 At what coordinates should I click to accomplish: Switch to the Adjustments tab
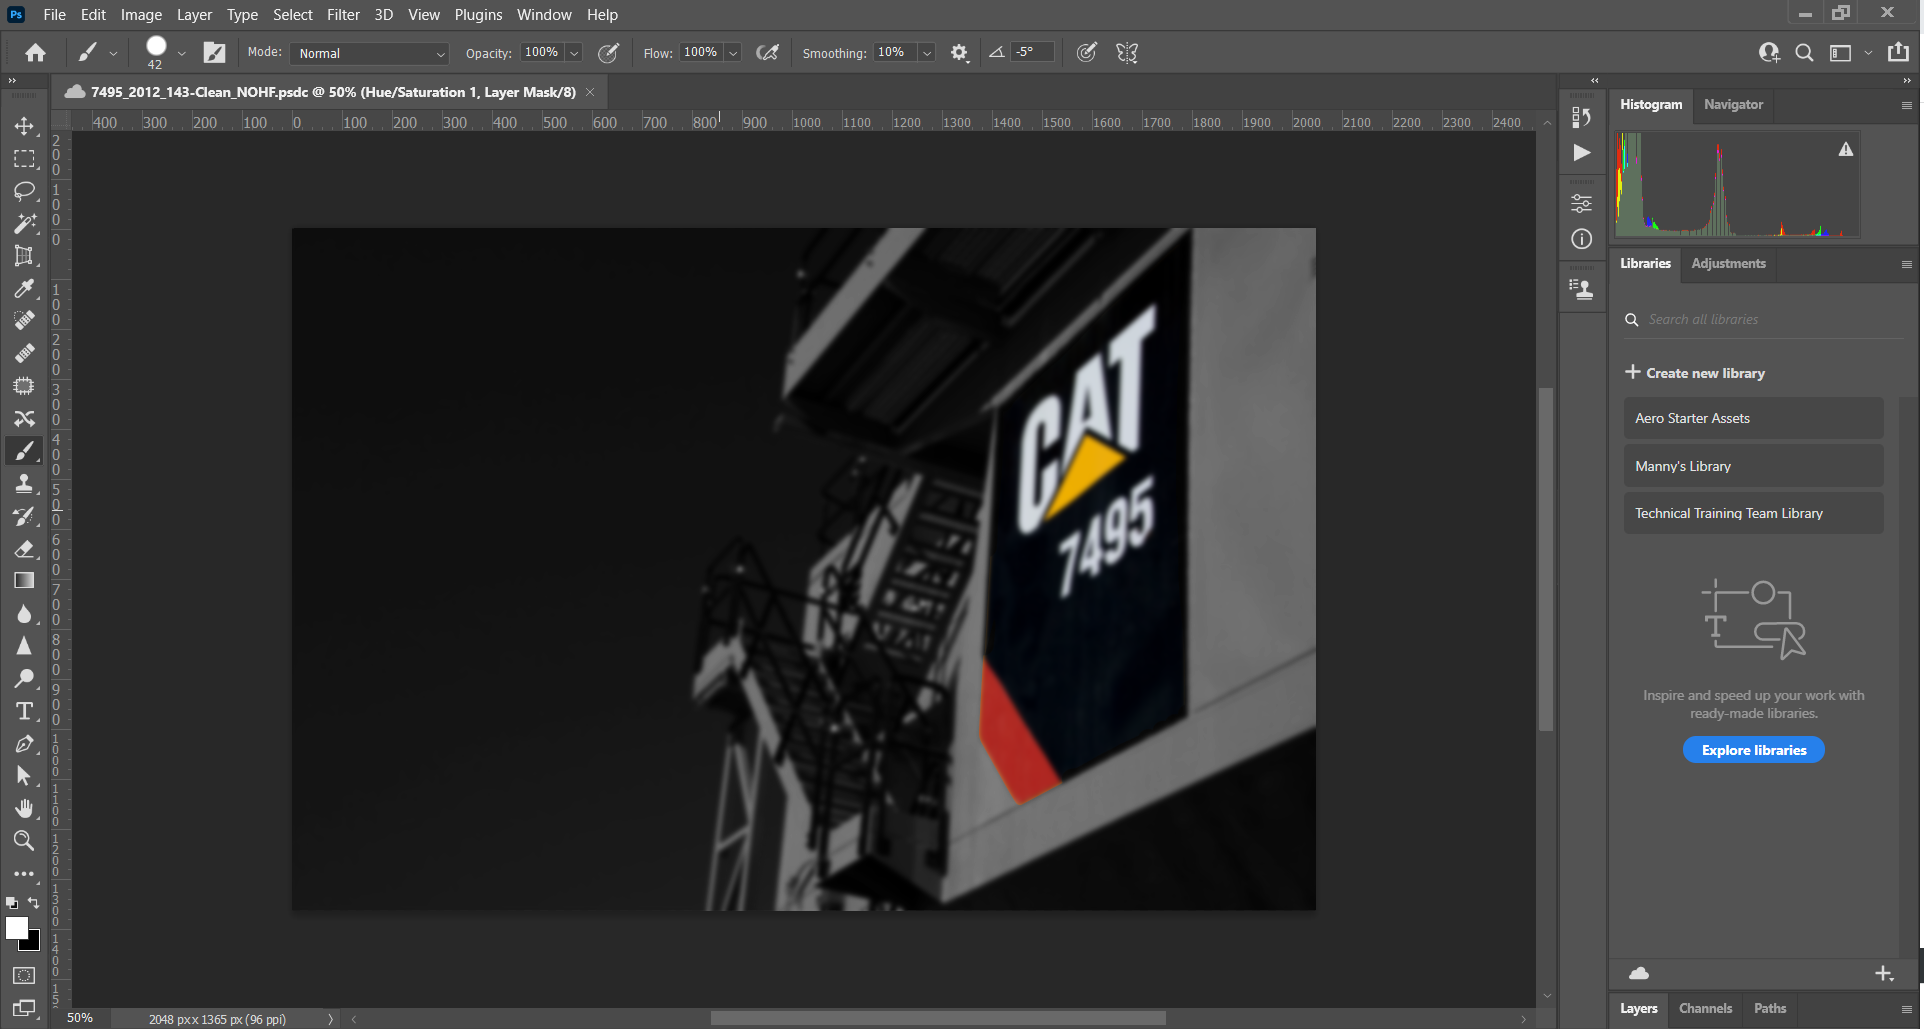[x=1727, y=264]
